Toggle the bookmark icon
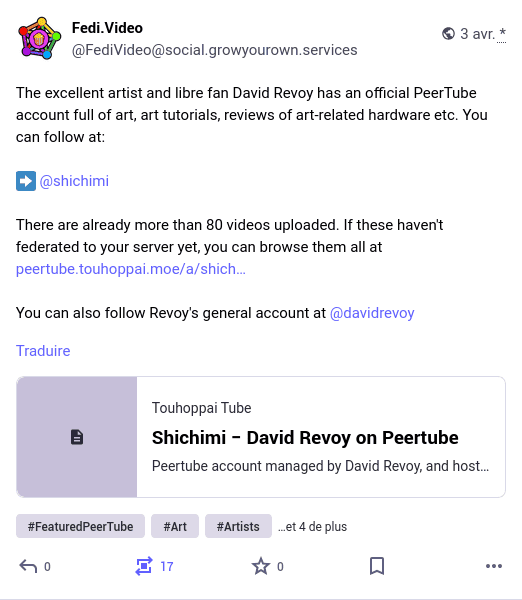This screenshot has width=522, height=600. 377,566
